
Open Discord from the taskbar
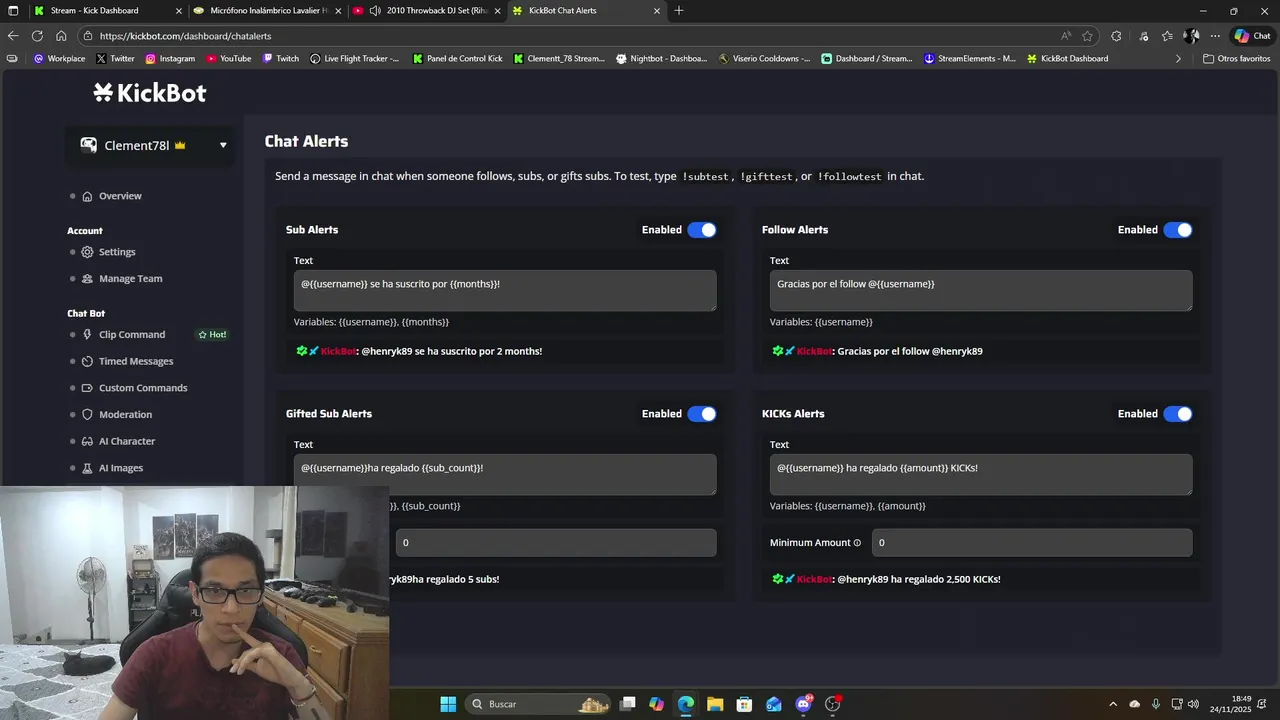(803, 704)
